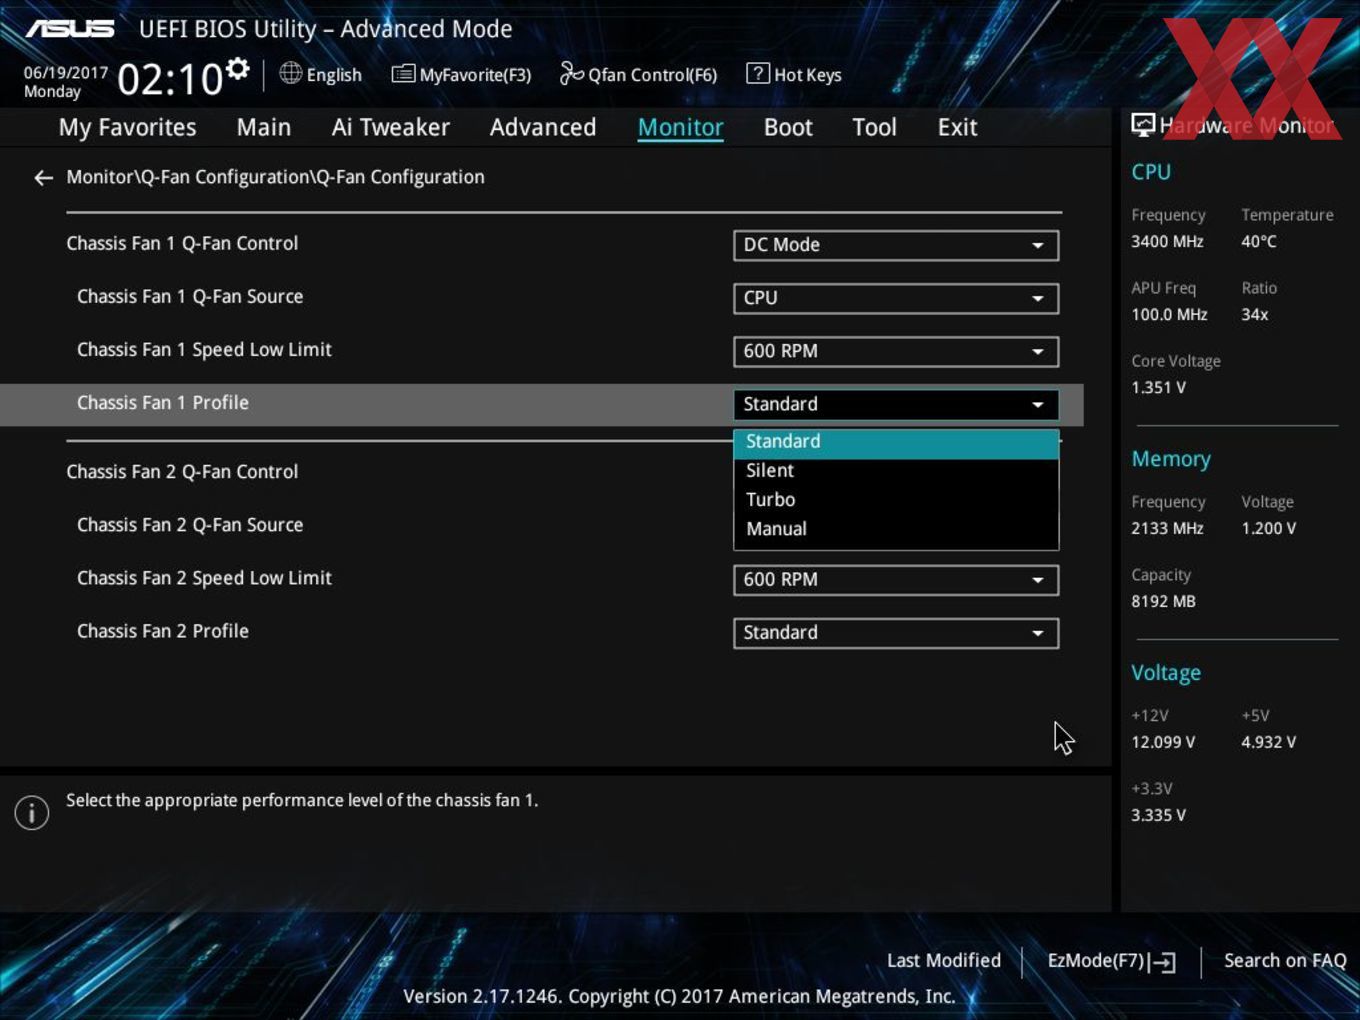Expand Chassis Fan 1 Q-Fan Source dropdown
Viewport: 1360px width, 1020px height.
coord(896,298)
